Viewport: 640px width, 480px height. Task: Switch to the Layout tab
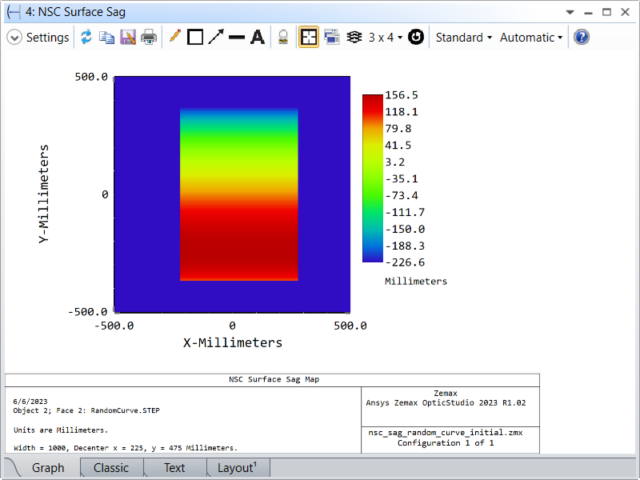(x=237, y=468)
